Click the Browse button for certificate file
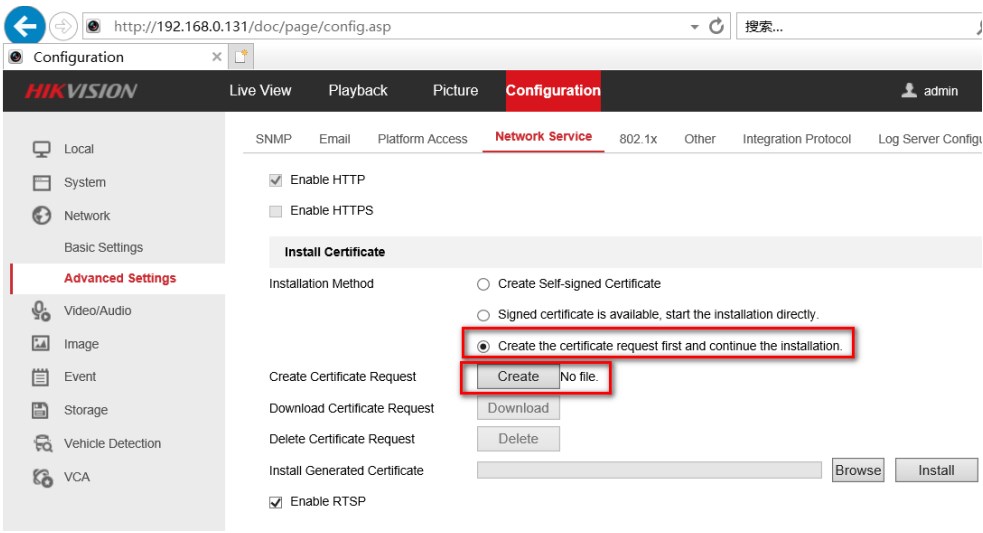 point(858,470)
